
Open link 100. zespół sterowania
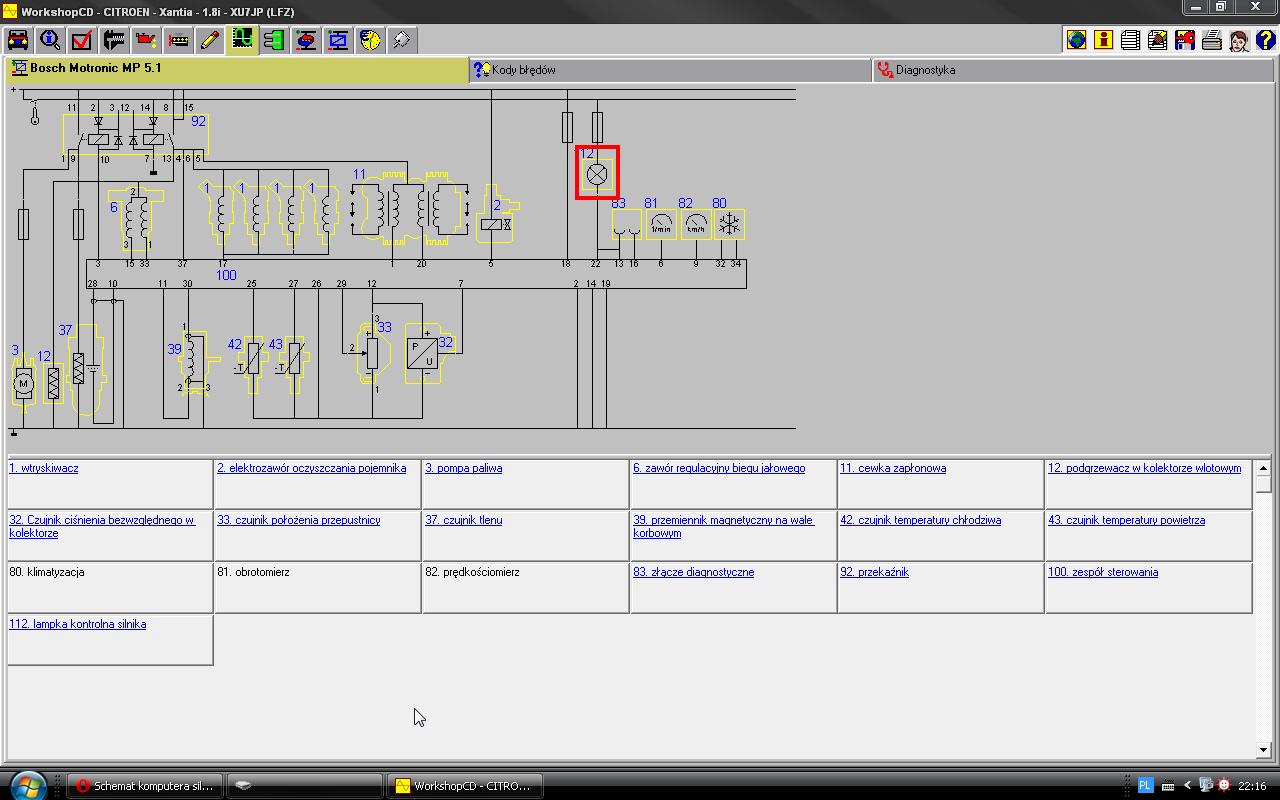[x=1103, y=572]
